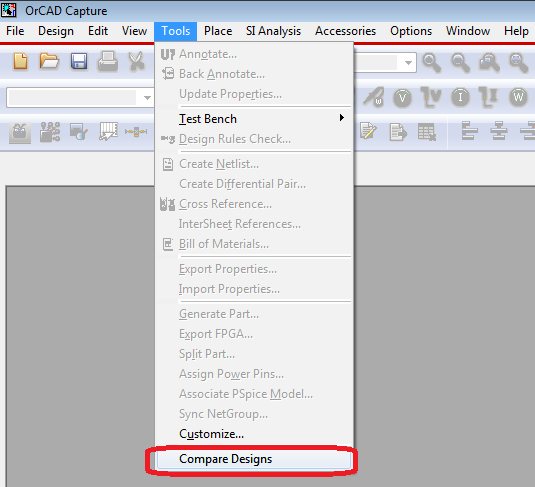Click the Save floppy disk icon
This screenshot has height=487, width=535.
click(79, 62)
